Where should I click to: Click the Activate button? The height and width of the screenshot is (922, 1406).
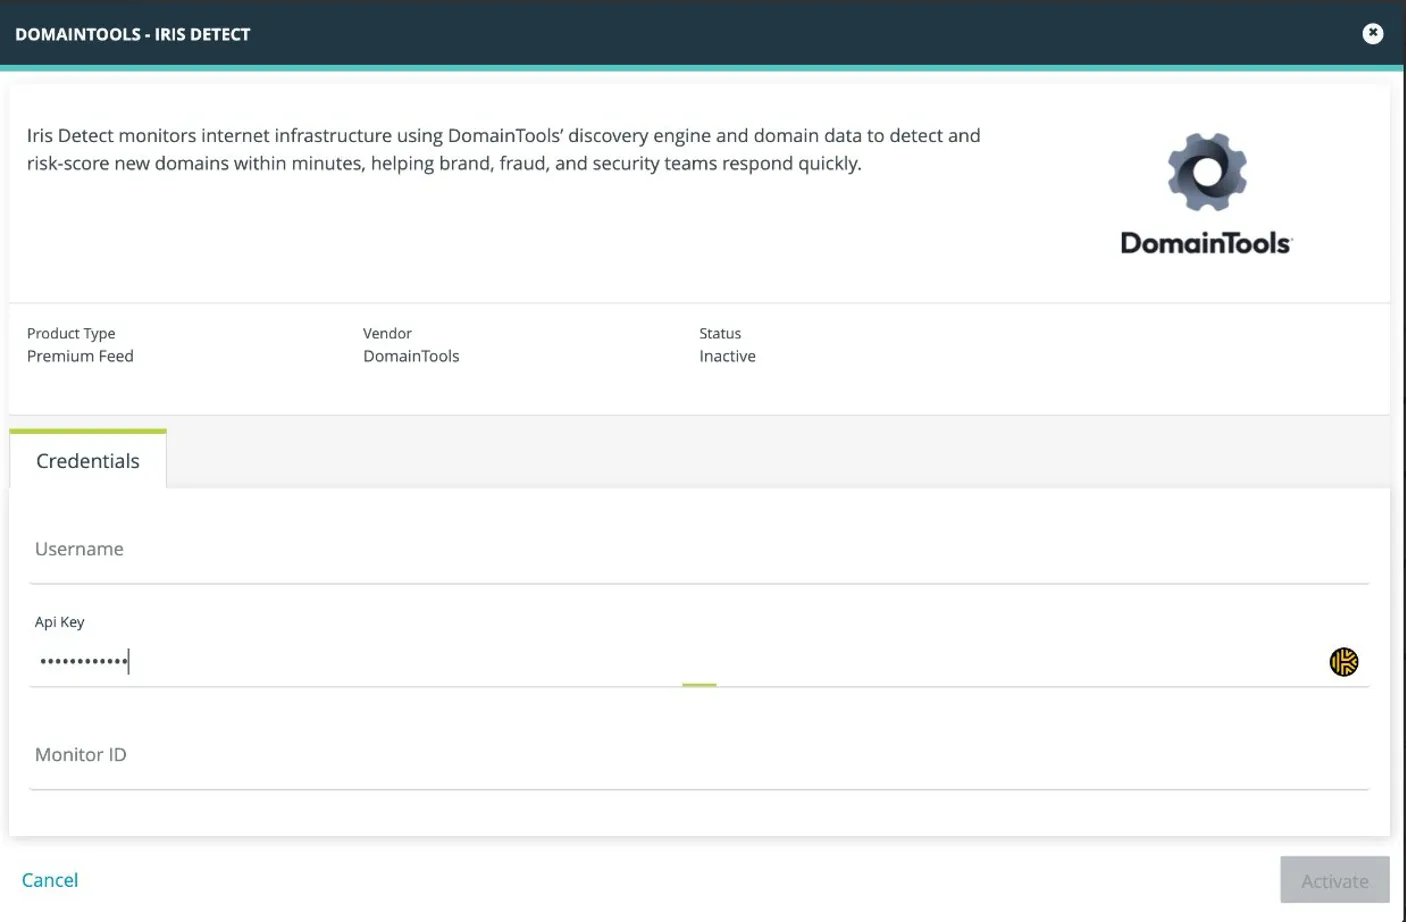[x=1335, y=880]
